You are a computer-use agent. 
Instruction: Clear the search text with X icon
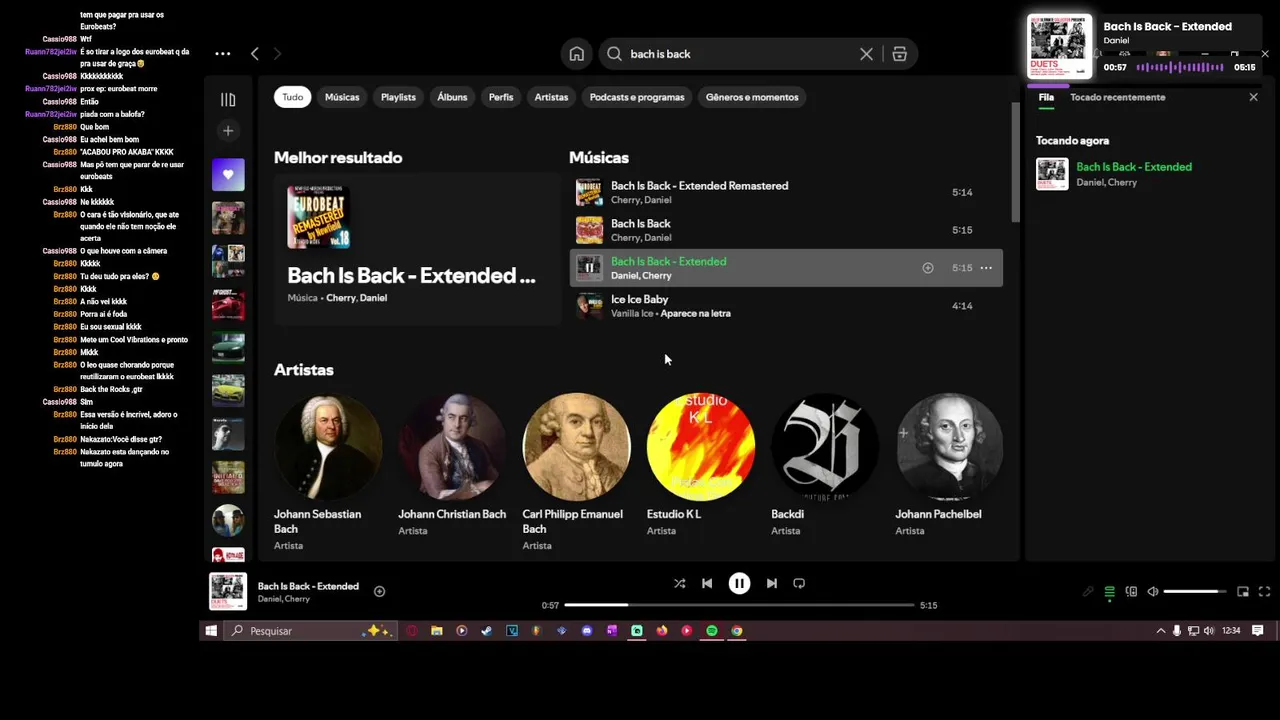pyautogui.click(x=866, y=54)
